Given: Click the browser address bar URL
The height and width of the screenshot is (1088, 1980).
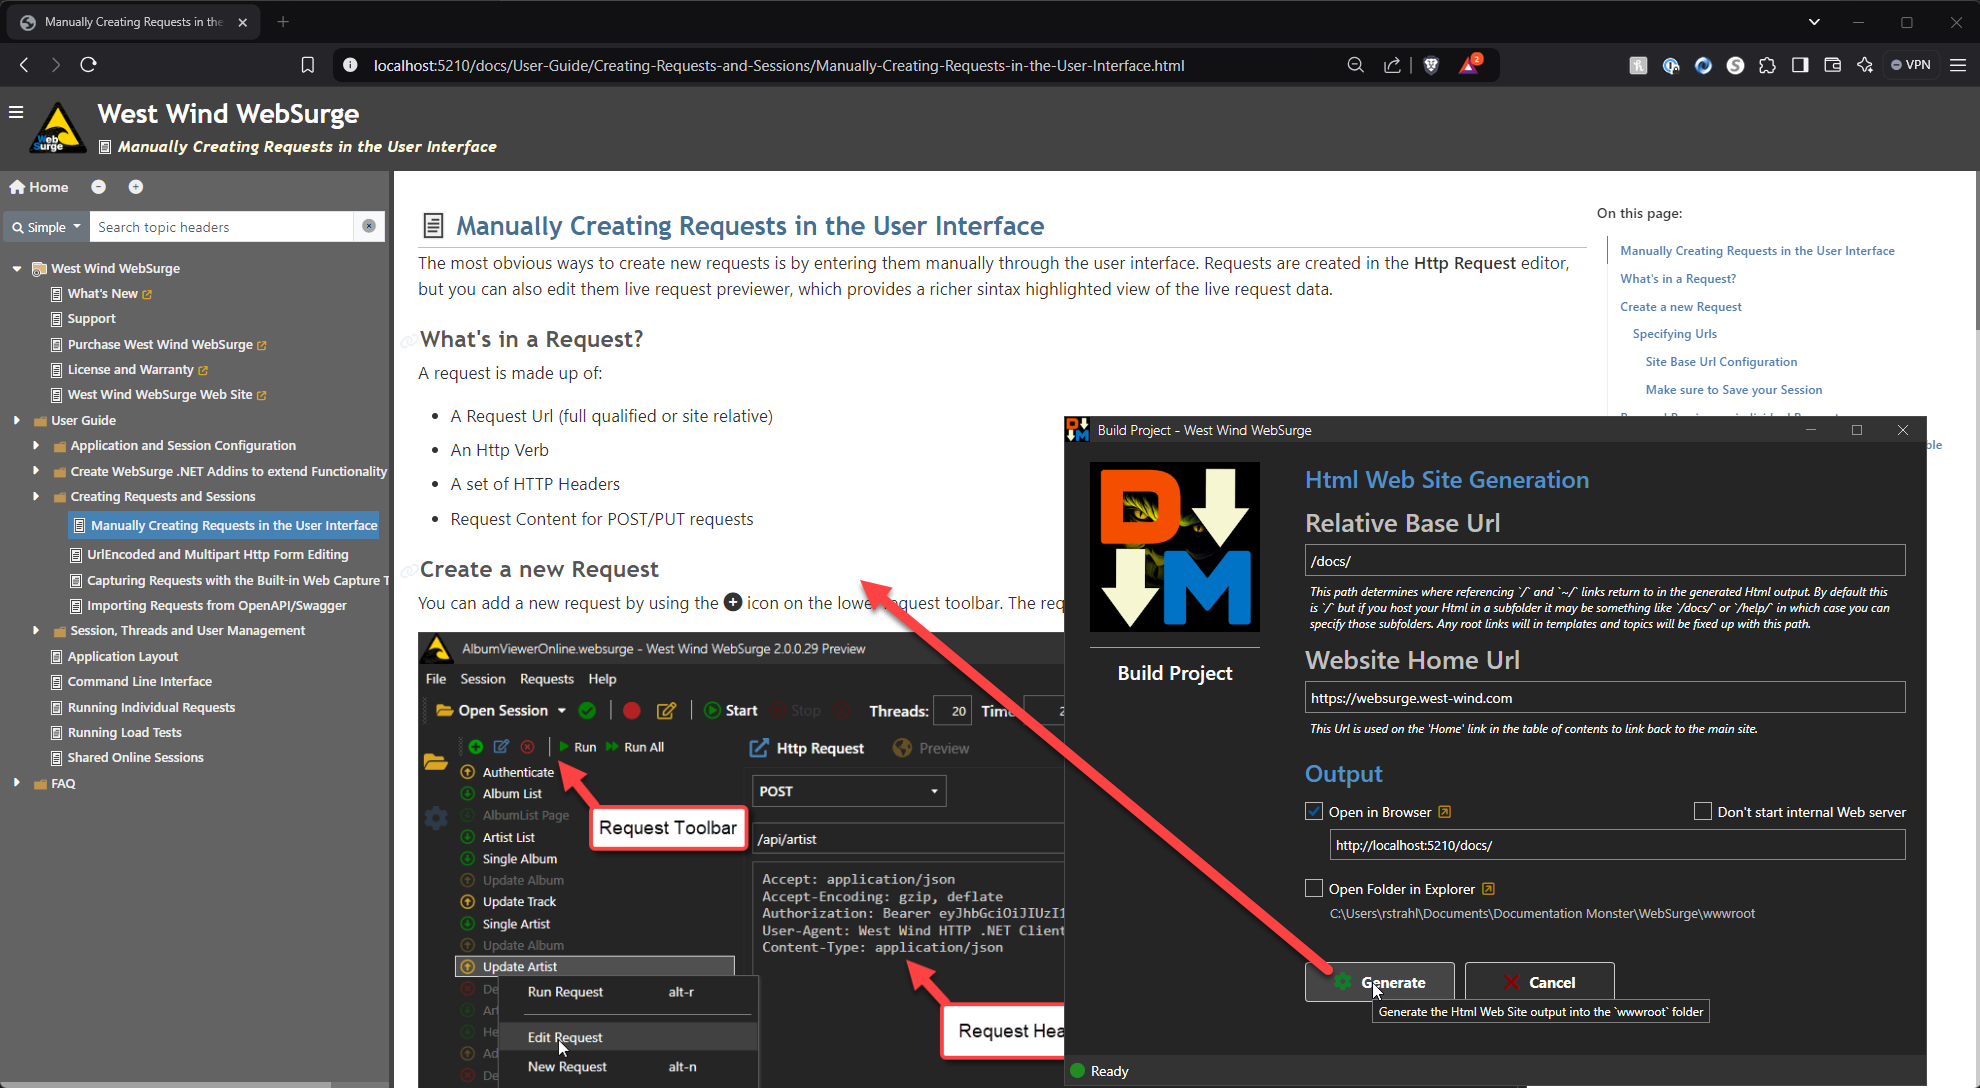Looking at the screenshot, I should coord(779,65).
